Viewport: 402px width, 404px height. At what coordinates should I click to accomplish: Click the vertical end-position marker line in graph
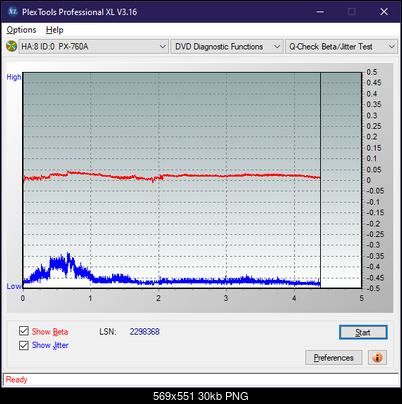point(320,180)
